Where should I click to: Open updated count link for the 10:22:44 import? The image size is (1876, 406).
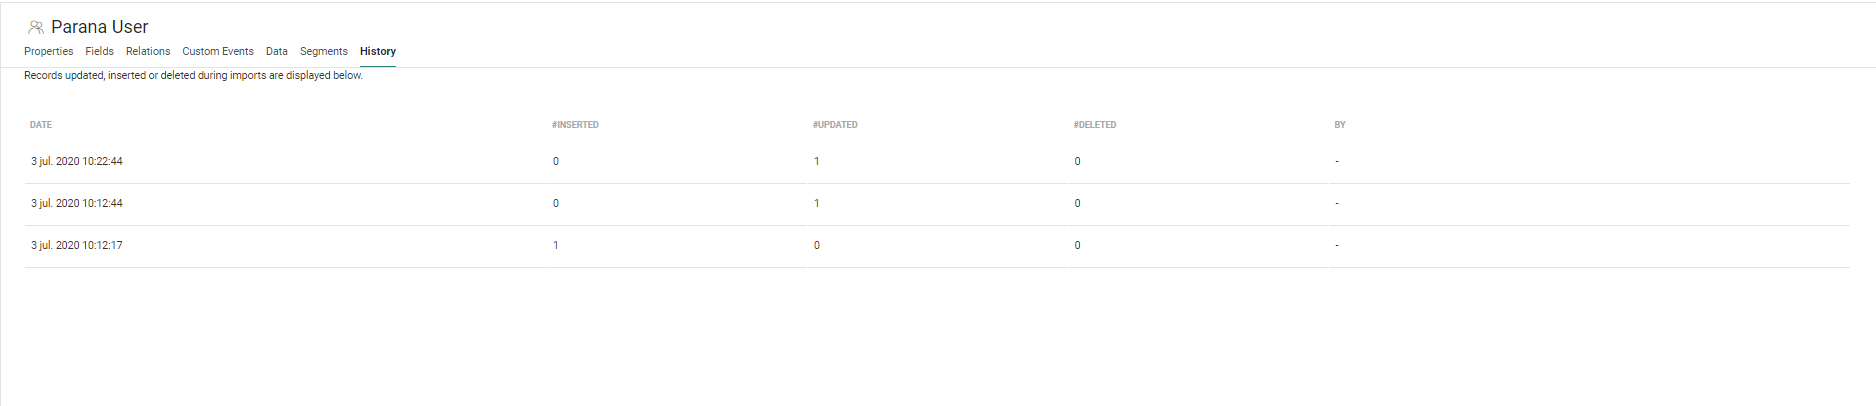coord(817,161)
